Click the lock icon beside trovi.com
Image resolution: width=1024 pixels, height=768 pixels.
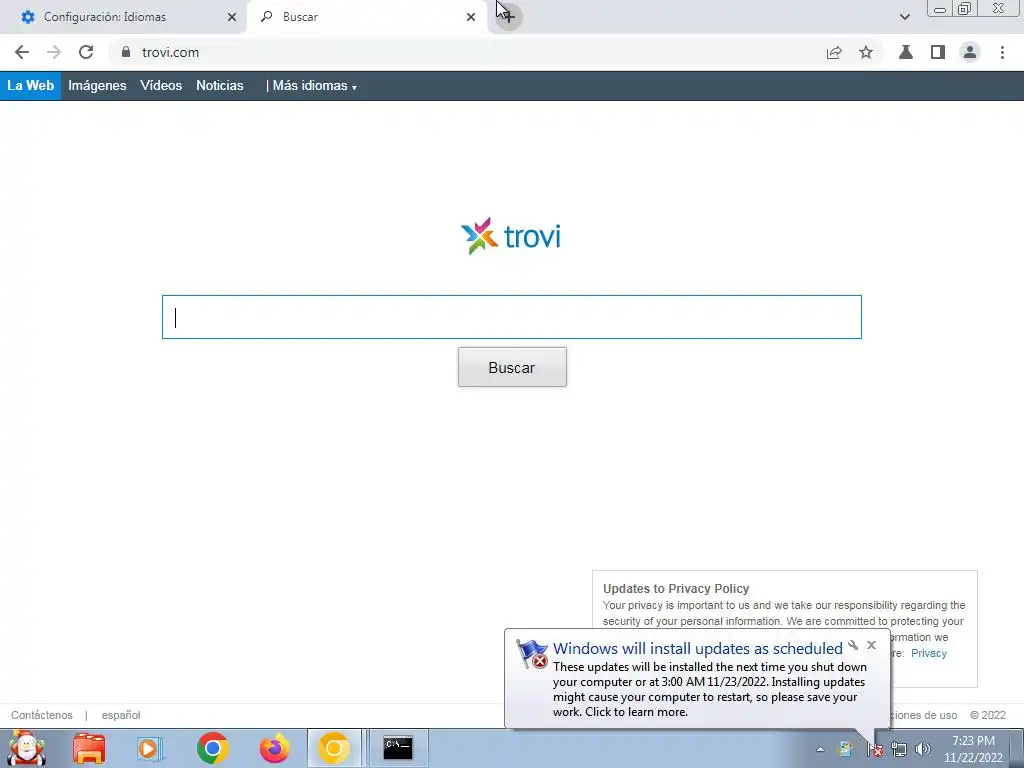(126, 52)
